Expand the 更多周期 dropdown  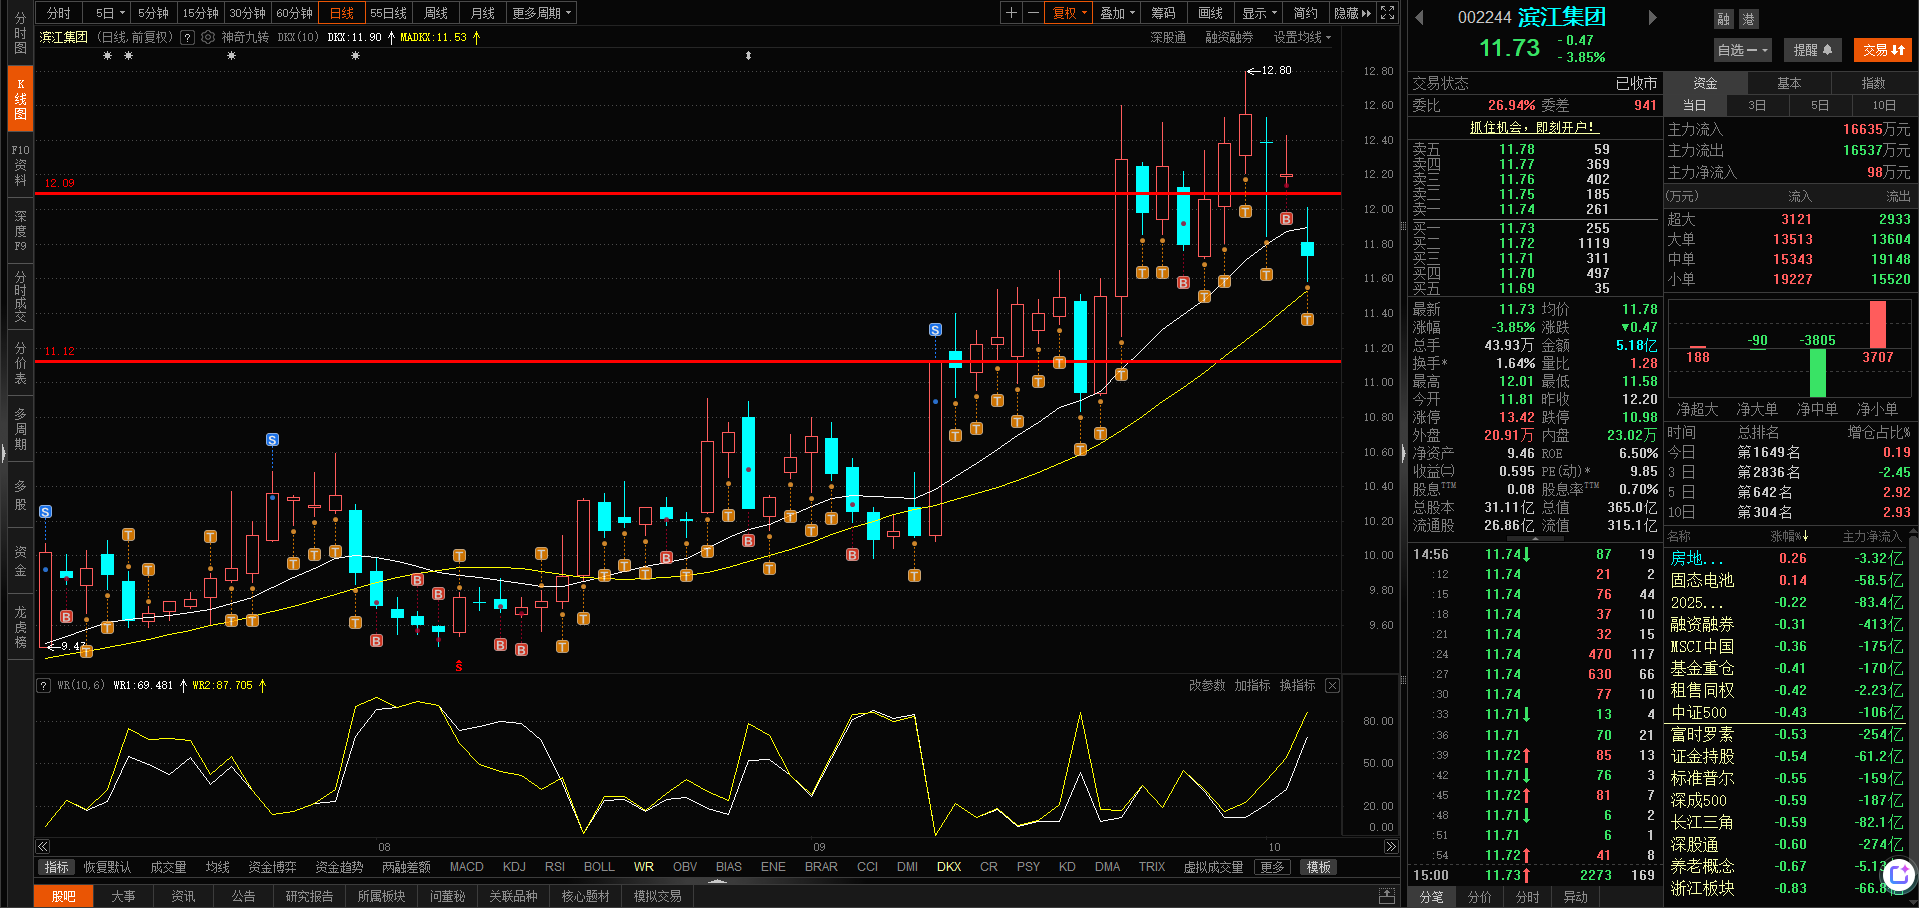point(541,13)
